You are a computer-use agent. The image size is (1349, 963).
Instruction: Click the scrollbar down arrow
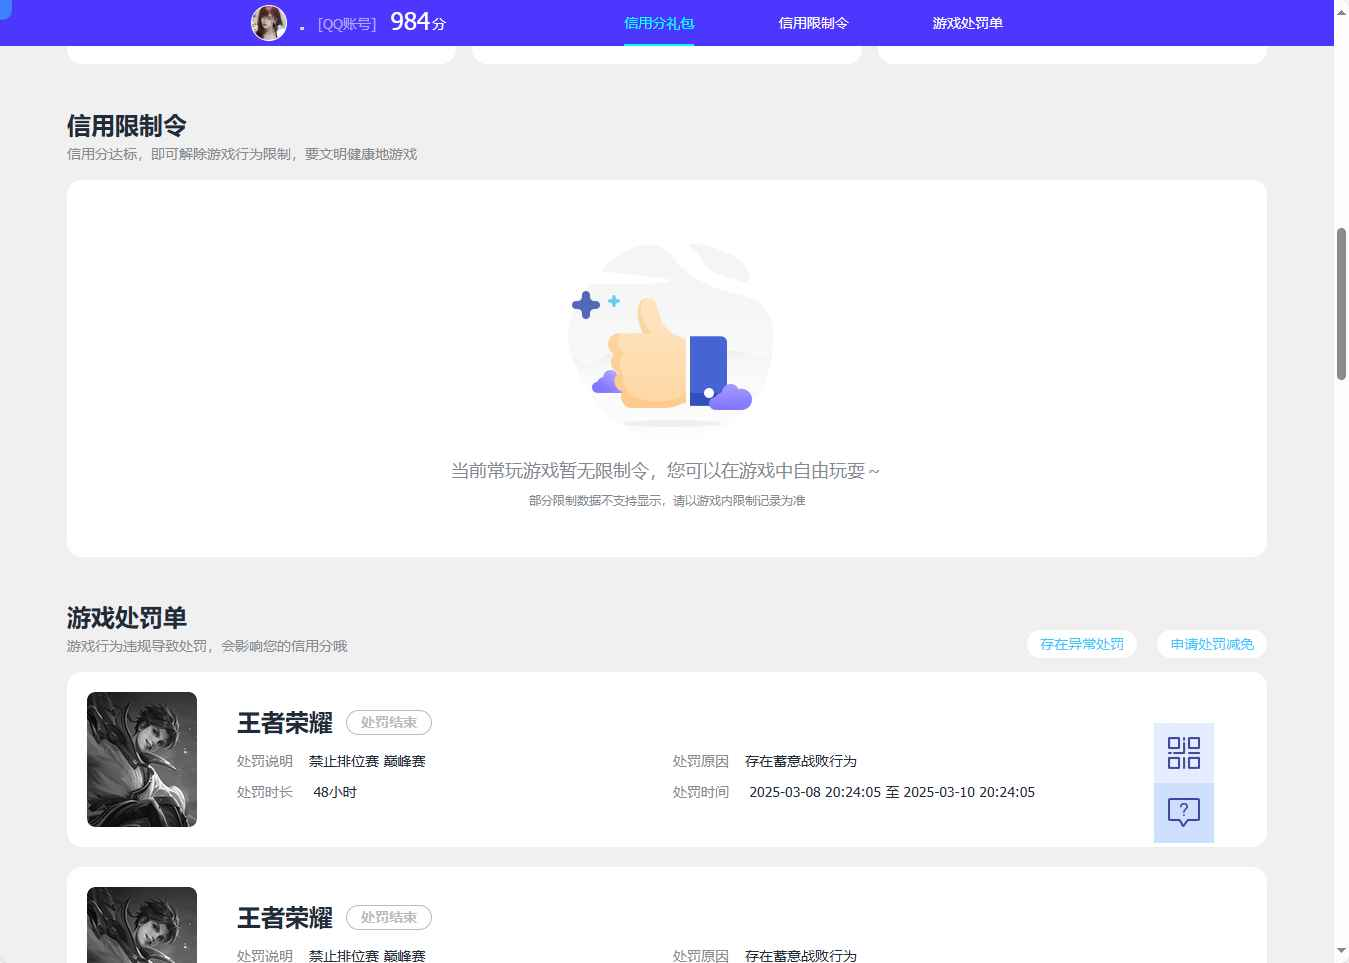[x=1341, y=951]
